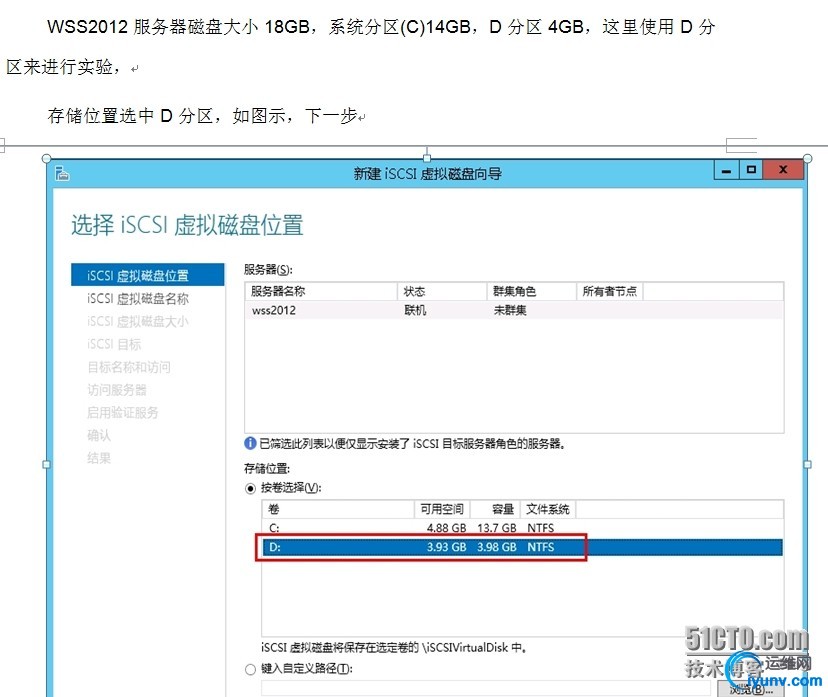Viewport: 828px width, 697px height.
Task: Click the blue info icon above storage location
Action: click(250, 443)
